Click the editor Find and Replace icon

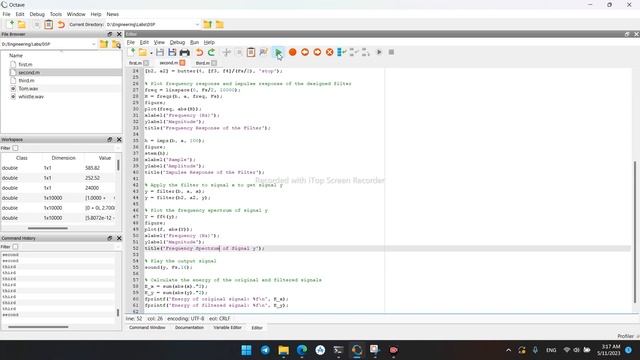pos(263,52)
